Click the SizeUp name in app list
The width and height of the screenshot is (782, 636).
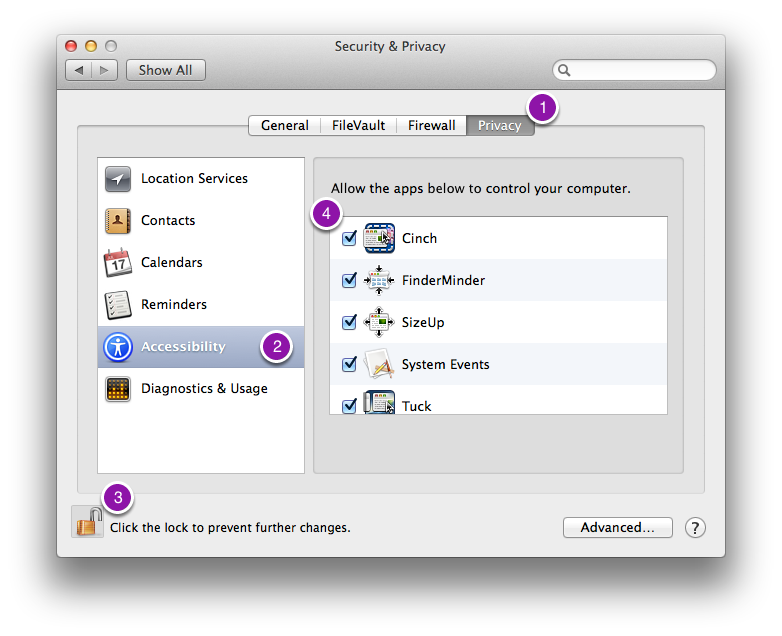[423, 322]
